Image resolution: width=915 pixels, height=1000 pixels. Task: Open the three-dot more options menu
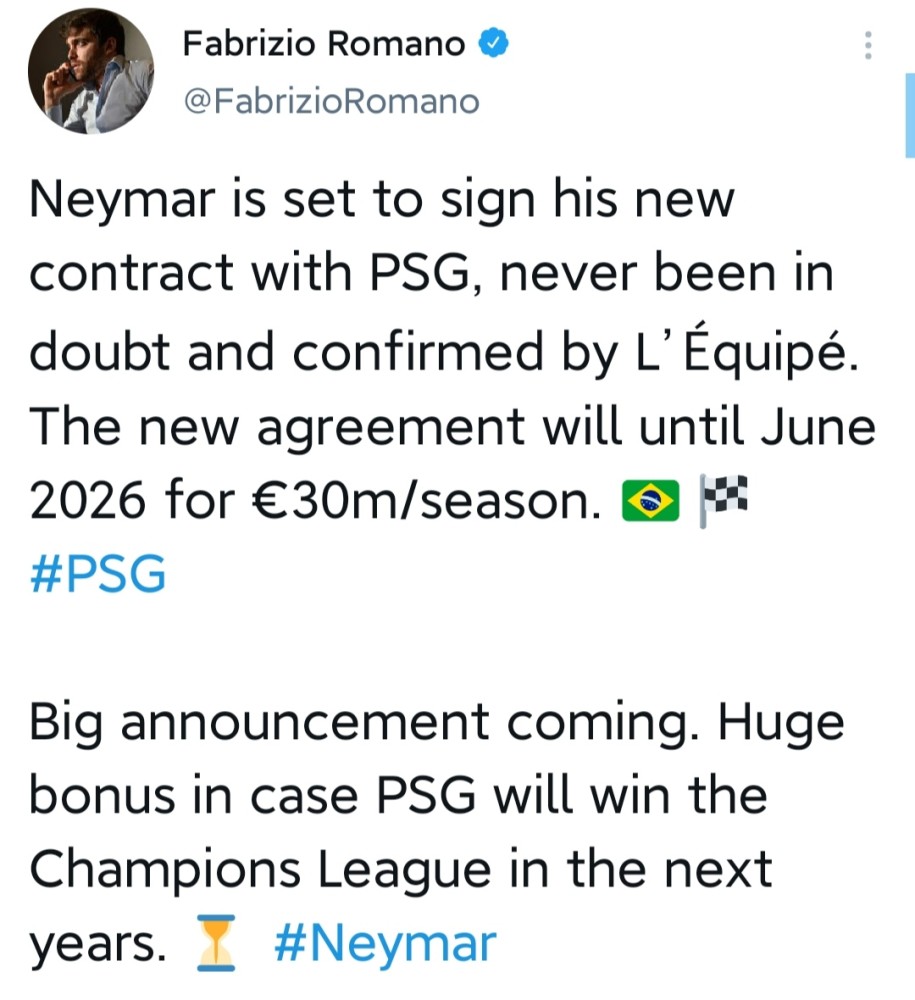click(868, 45)
